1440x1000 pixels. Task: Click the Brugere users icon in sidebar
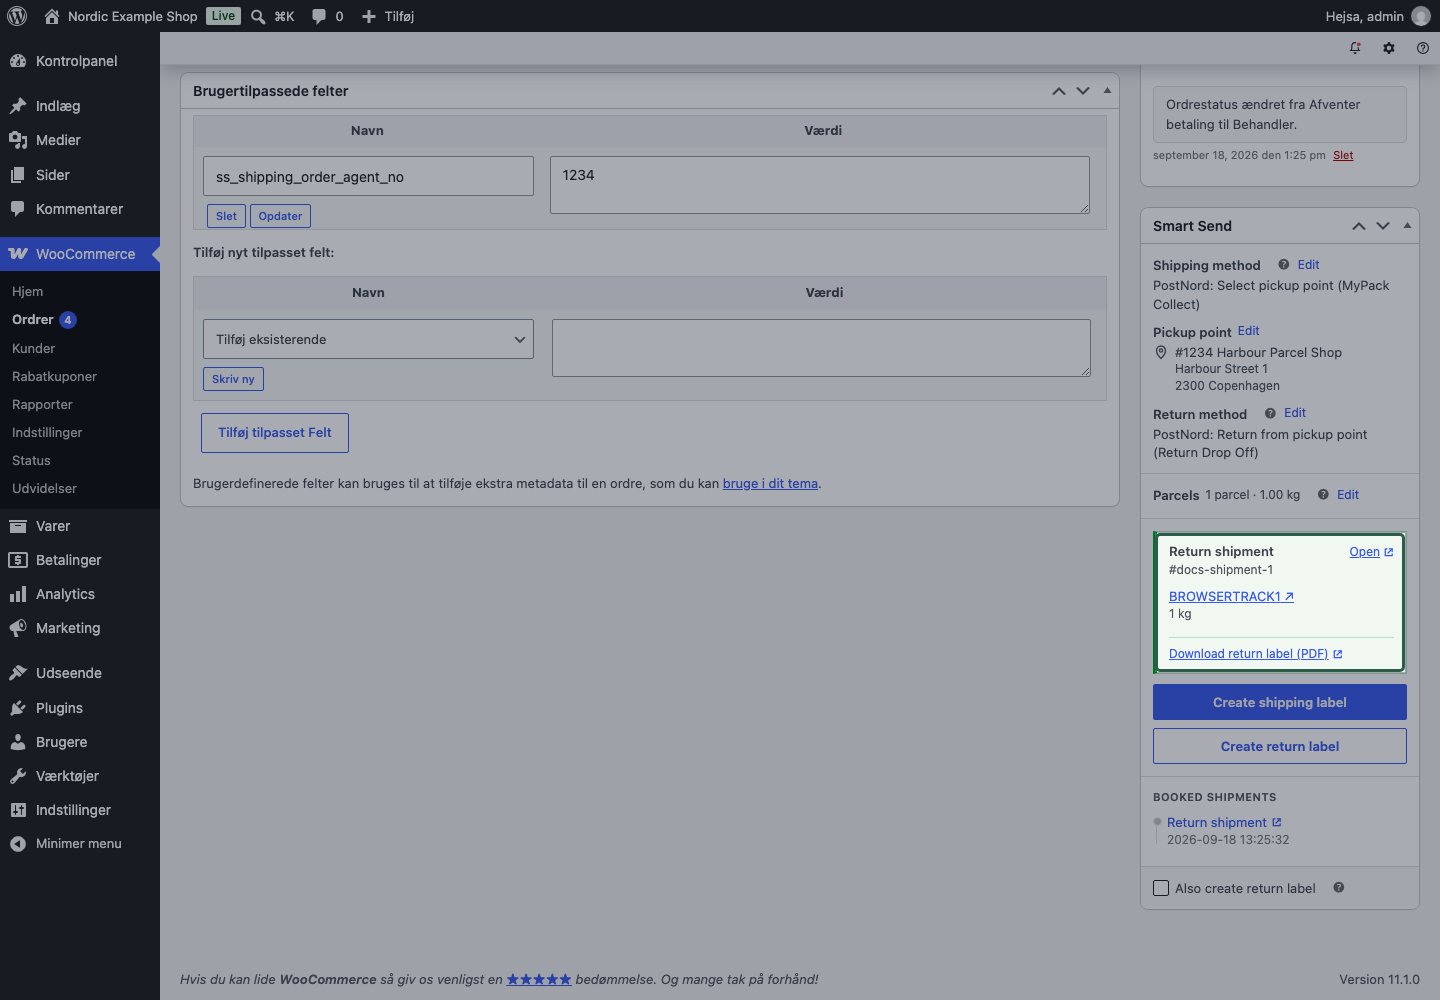point(18,742)
